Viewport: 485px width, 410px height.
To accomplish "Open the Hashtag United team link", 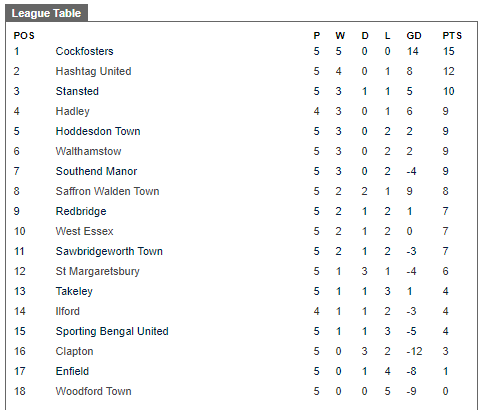I will click(93, 71).
